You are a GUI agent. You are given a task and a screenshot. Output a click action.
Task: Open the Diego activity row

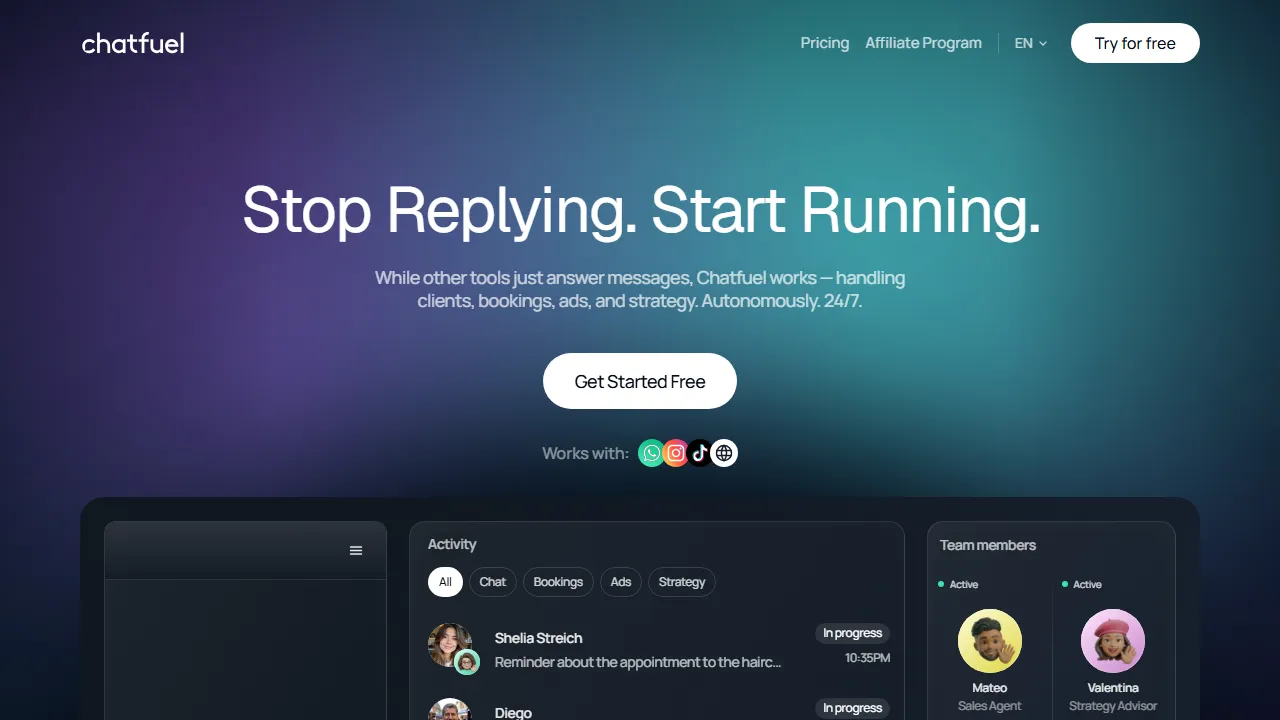[658, 707]
